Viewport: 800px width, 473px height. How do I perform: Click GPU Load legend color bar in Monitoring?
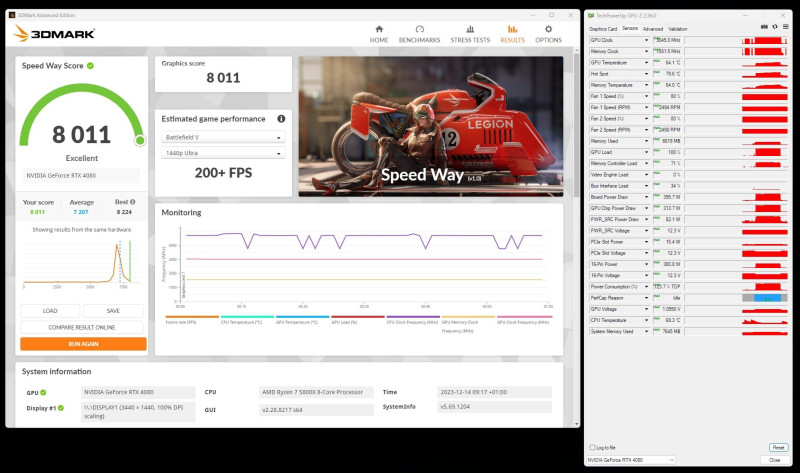point(358,317)
